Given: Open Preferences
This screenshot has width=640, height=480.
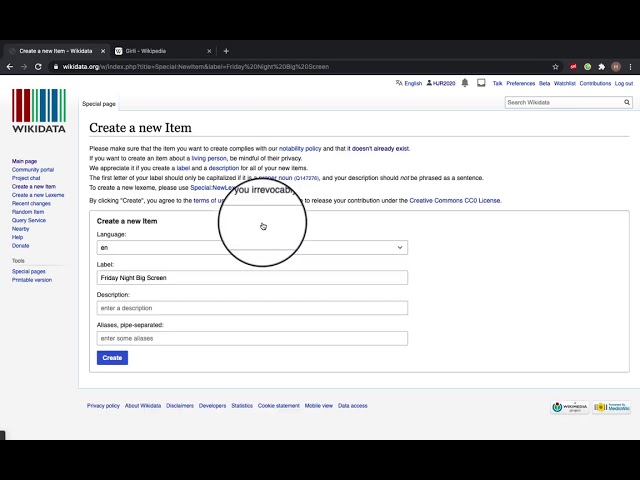Looking at the screenshot, I should [x=520, y=83].
